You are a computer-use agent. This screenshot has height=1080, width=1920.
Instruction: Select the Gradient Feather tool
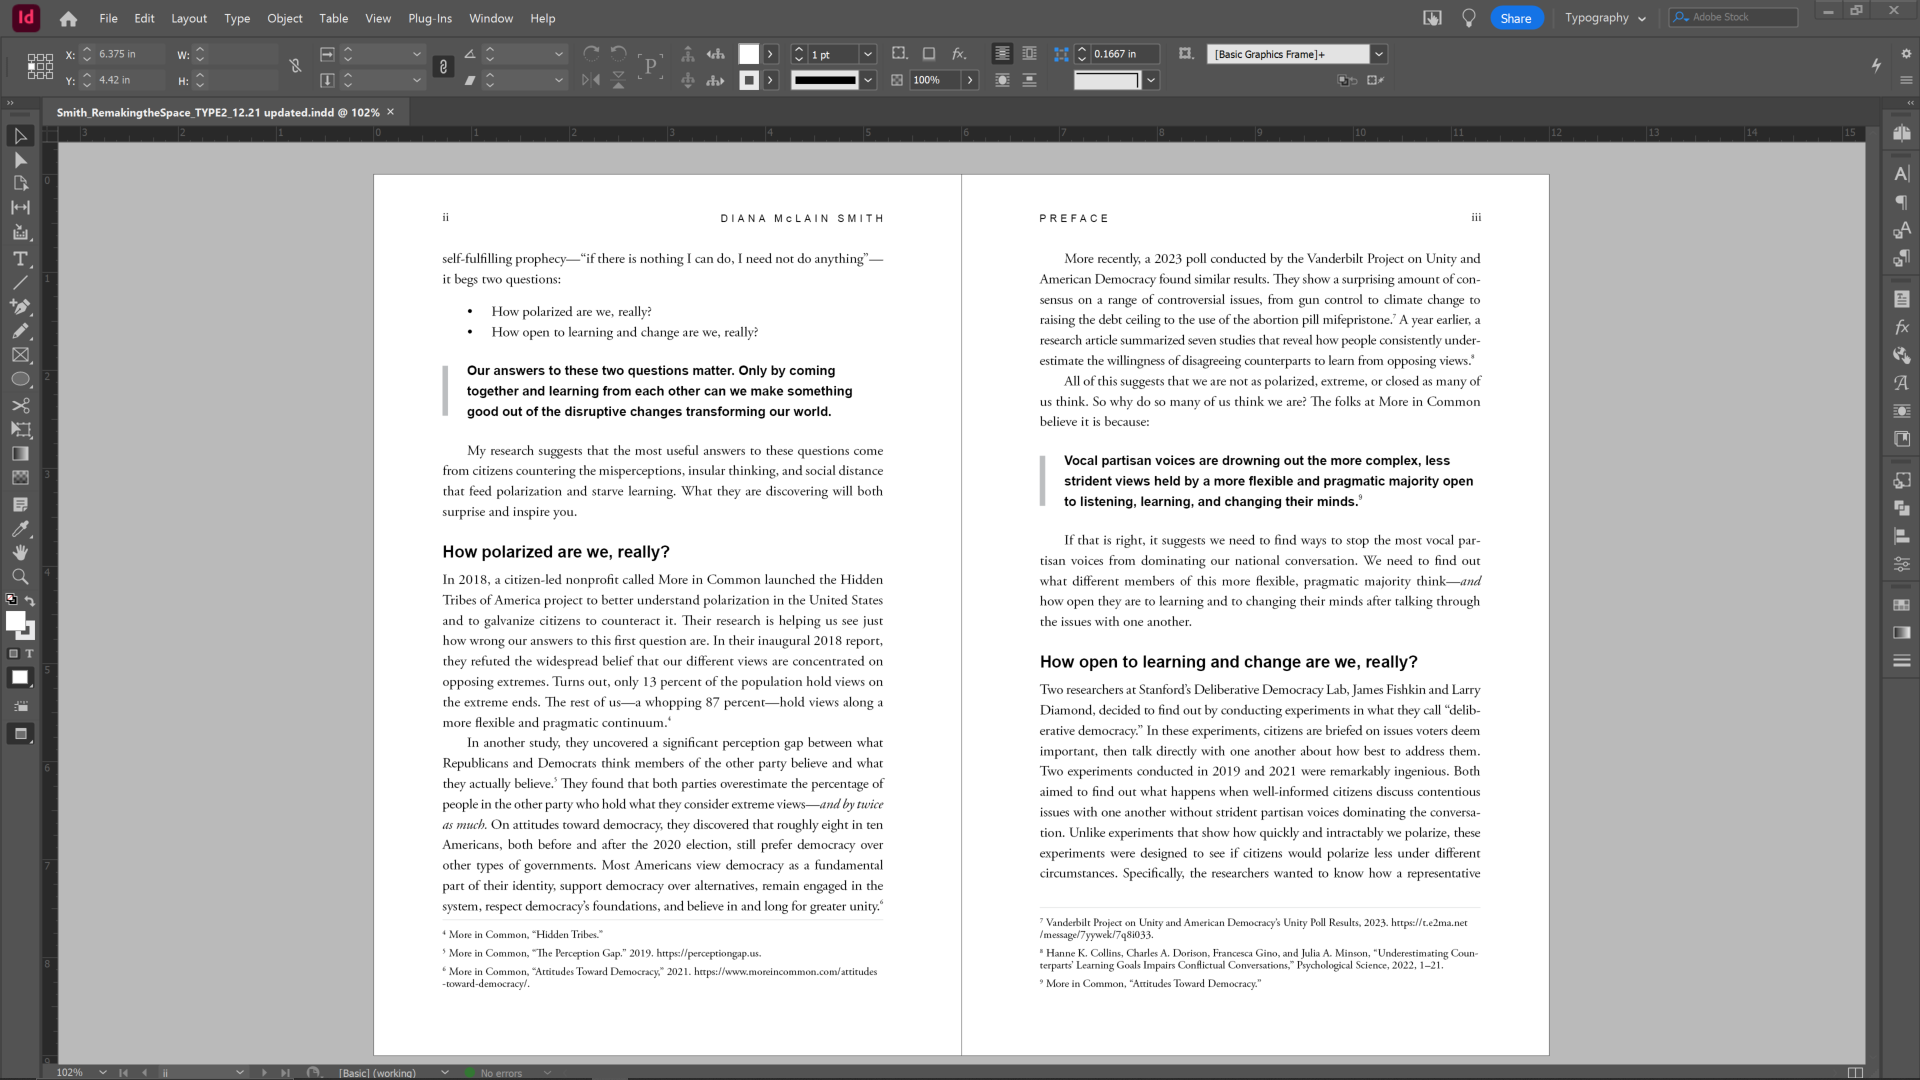[x=20, y=478]
